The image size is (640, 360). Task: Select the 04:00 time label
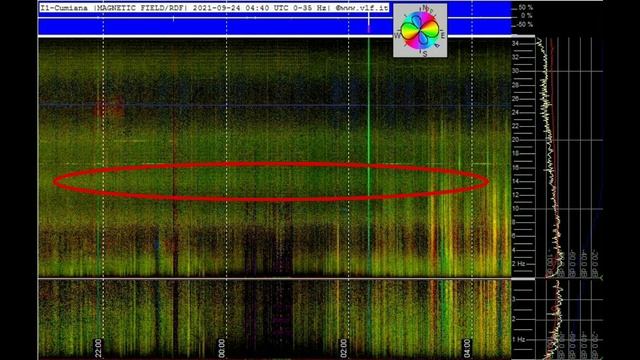(x=467, y=348)
